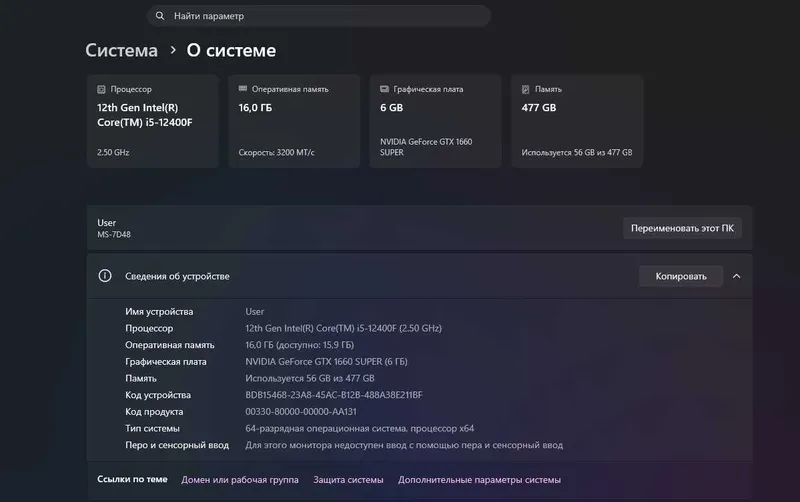
Task: Open the Процессор card showing i5-12400F
Action: point(153,121)
